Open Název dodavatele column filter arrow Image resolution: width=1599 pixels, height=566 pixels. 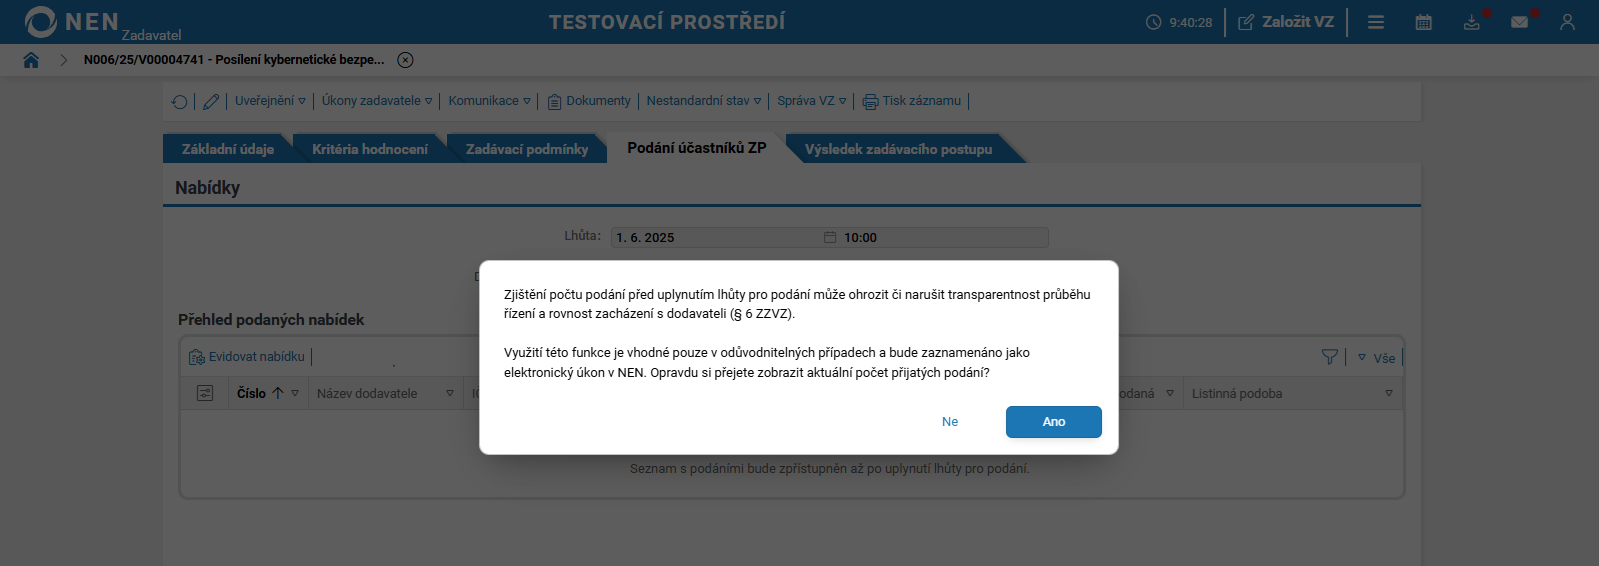tap(450, 393)
